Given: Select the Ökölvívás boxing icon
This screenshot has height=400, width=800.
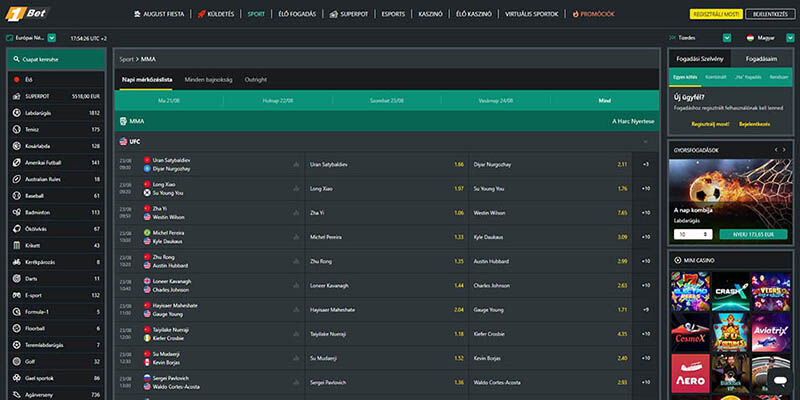Looking at the screenshot, I should pyautogui.click(x=17, y=229).
